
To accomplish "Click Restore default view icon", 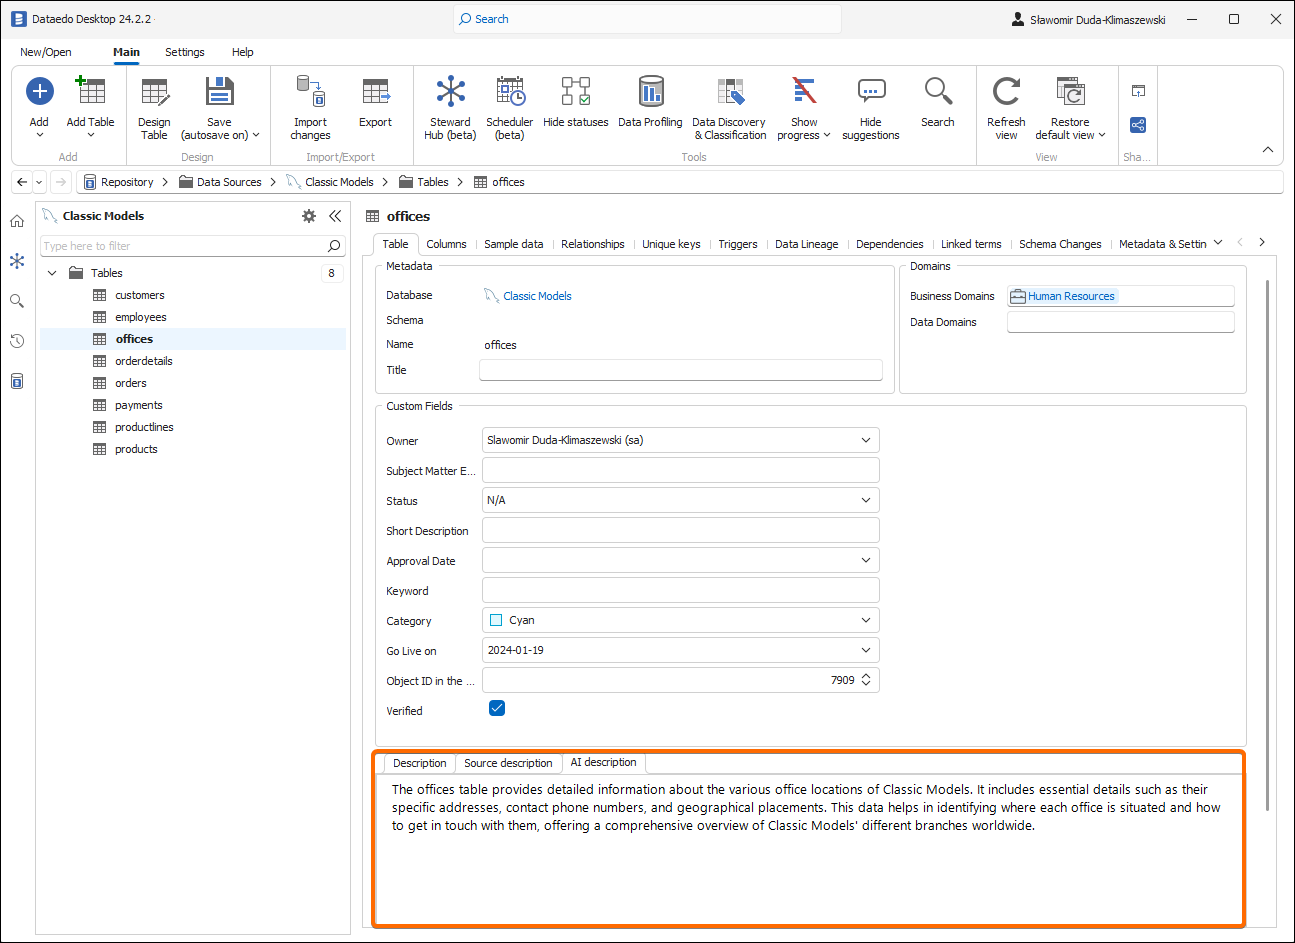I will 1070,92.
